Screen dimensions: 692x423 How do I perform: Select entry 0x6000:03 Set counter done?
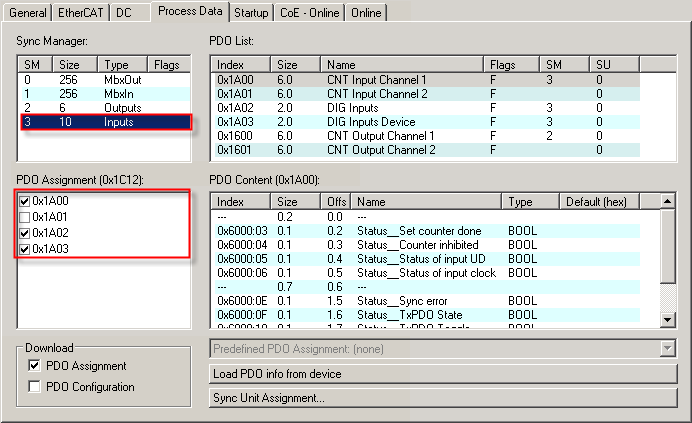click(x=426, y=231)
